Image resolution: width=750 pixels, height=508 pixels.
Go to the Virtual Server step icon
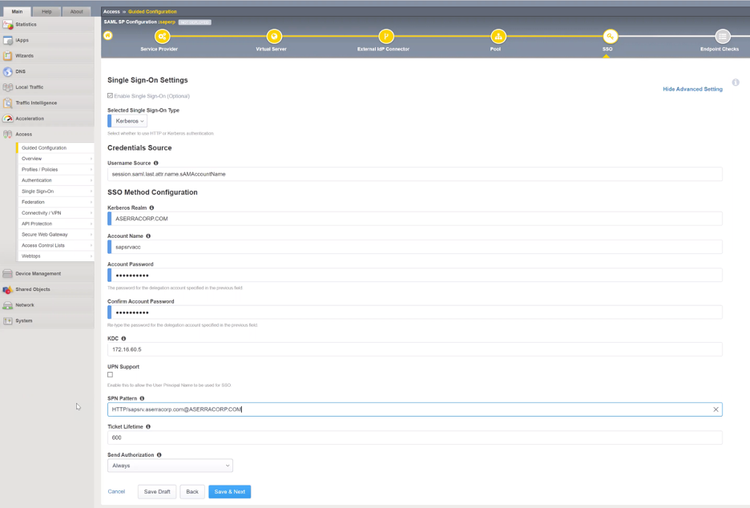(274, 36)
